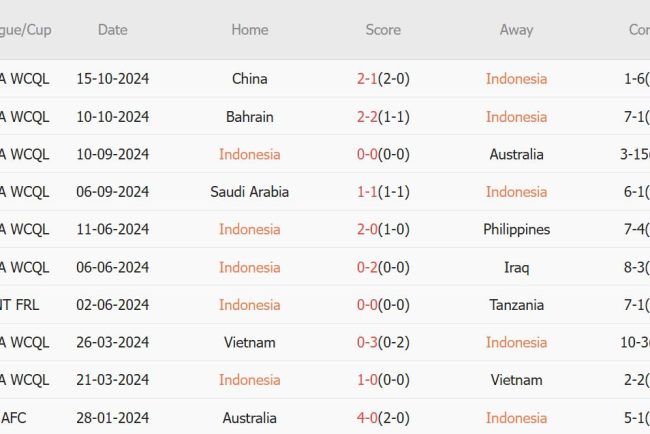Click the Away column header
Screen dimensions: 650x434
(516, 30)
